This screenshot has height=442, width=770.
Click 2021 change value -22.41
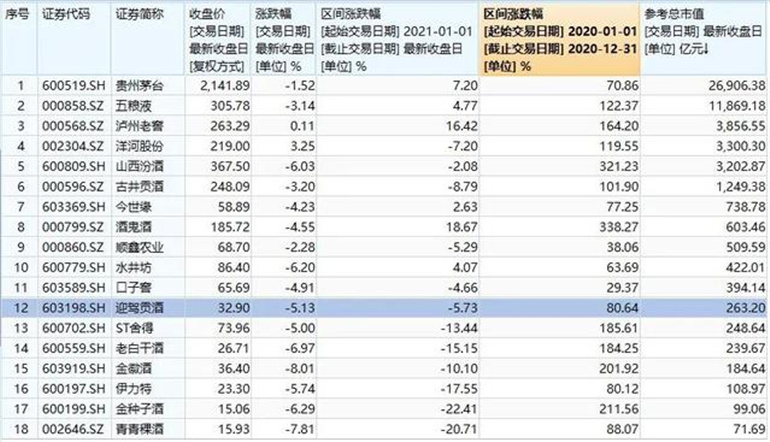coord(459,409)
